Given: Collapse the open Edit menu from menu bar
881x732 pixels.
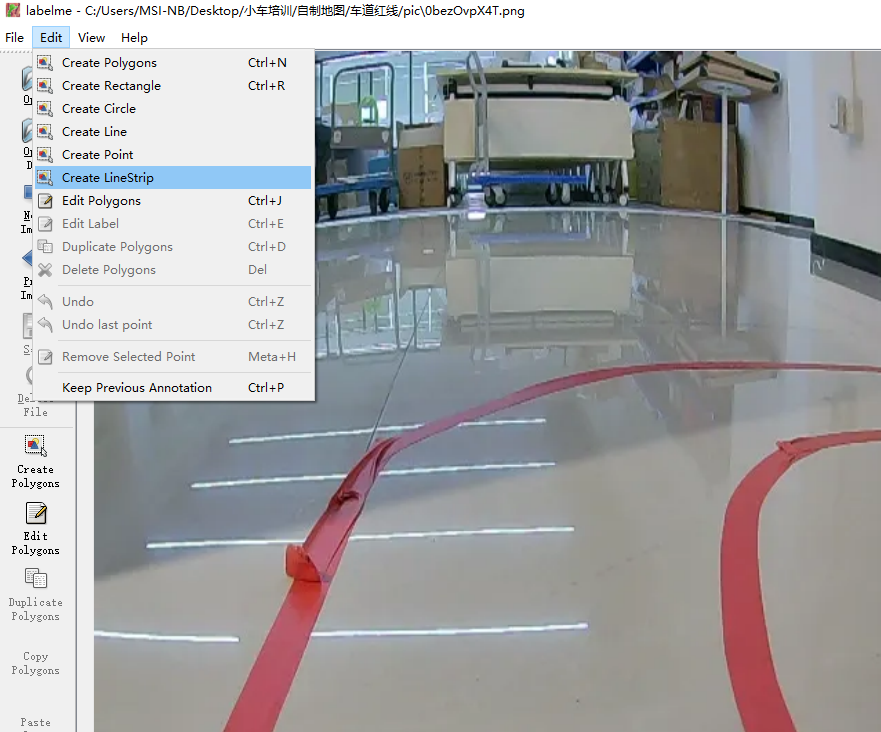Looking at the screenshot, I should (51, 38).
